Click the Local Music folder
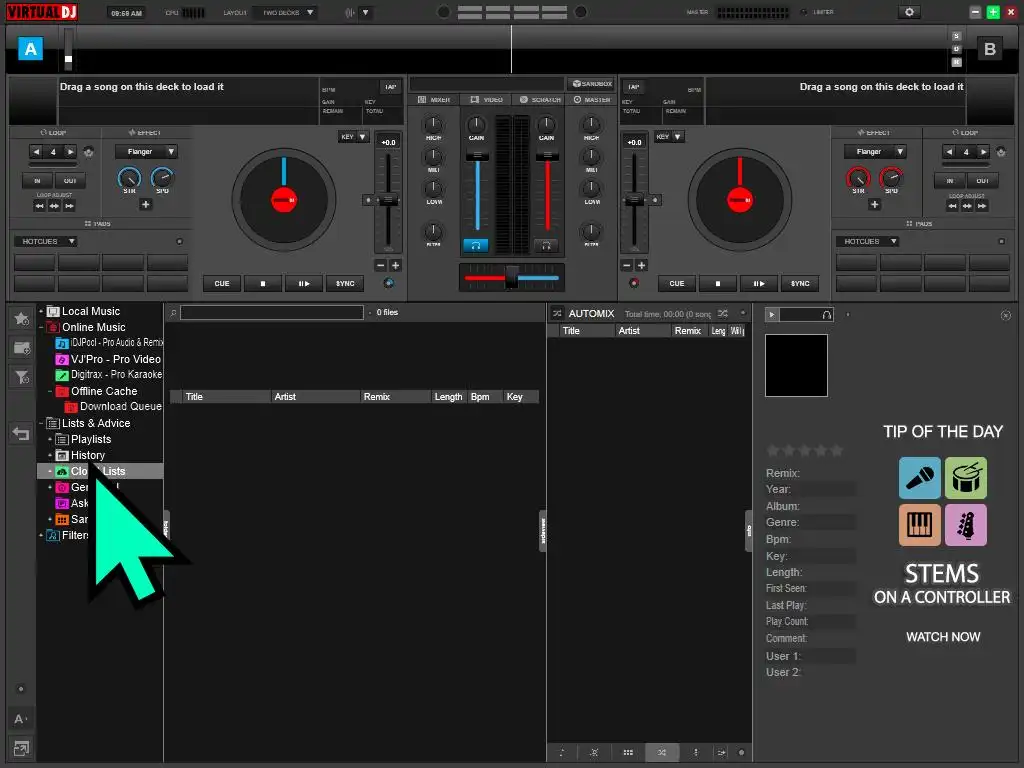 [x=90, y=311]
